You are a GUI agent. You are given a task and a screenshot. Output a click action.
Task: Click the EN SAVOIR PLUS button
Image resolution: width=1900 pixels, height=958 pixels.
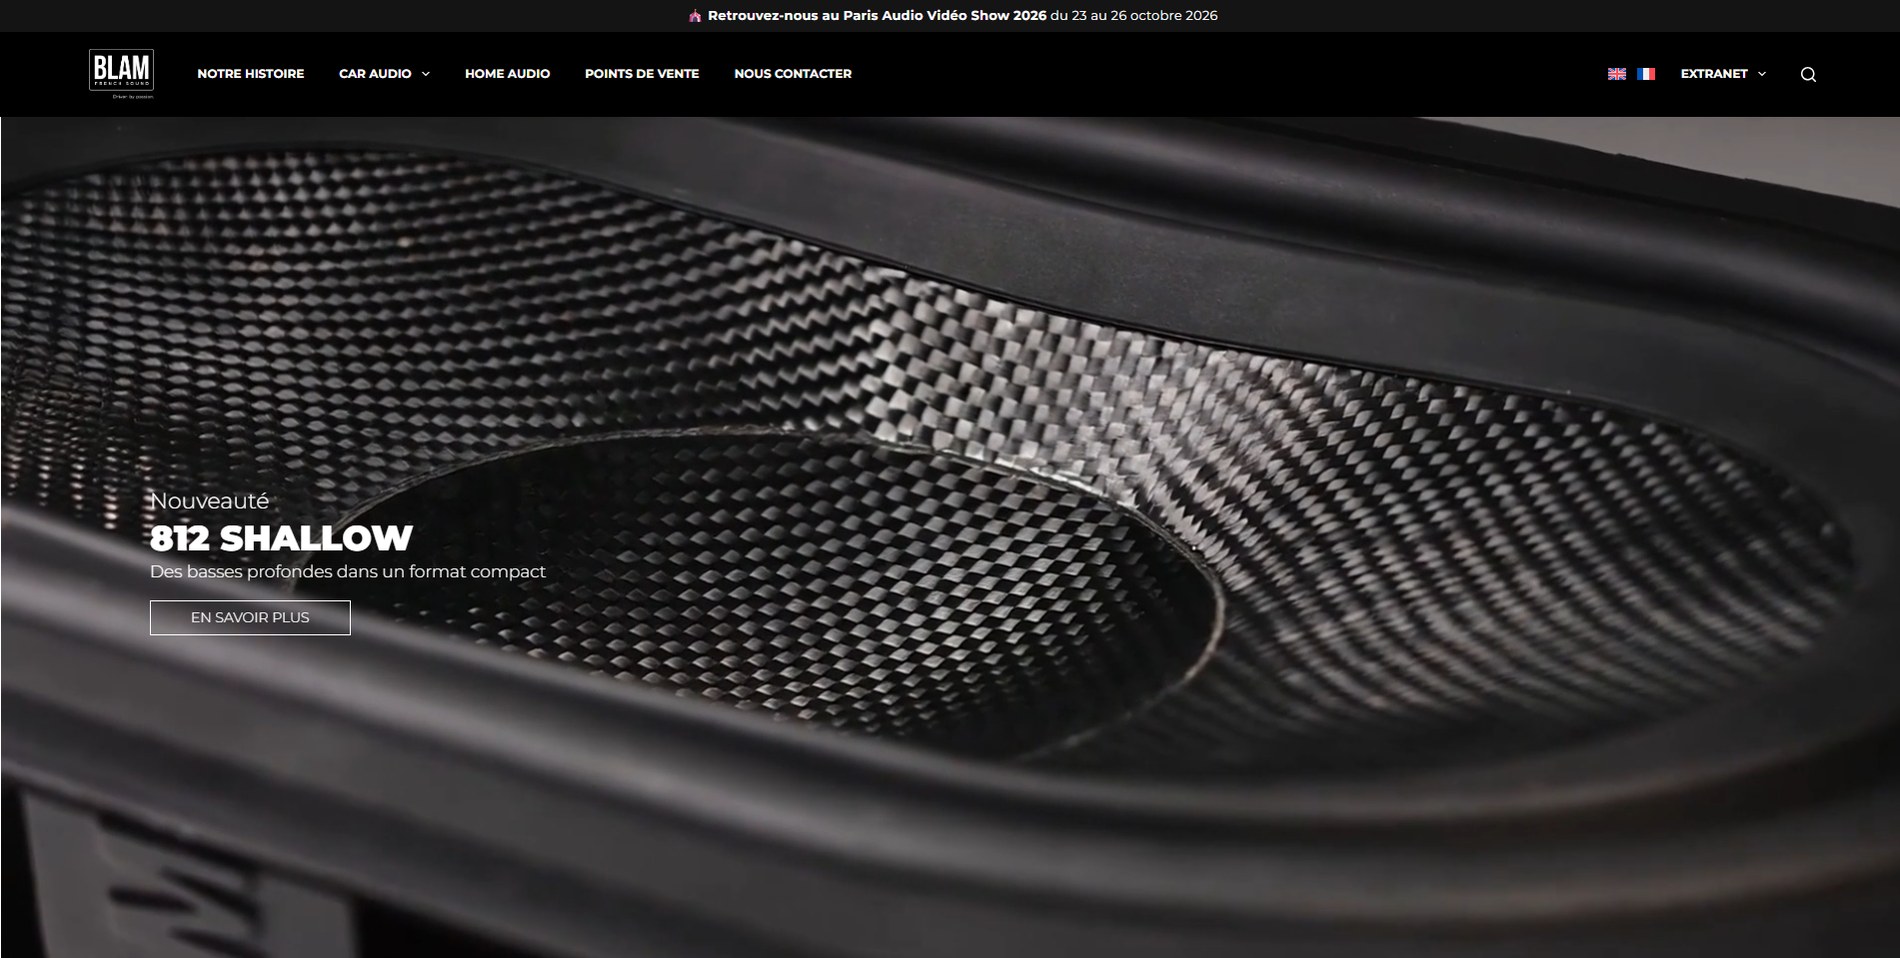(250, 617)
